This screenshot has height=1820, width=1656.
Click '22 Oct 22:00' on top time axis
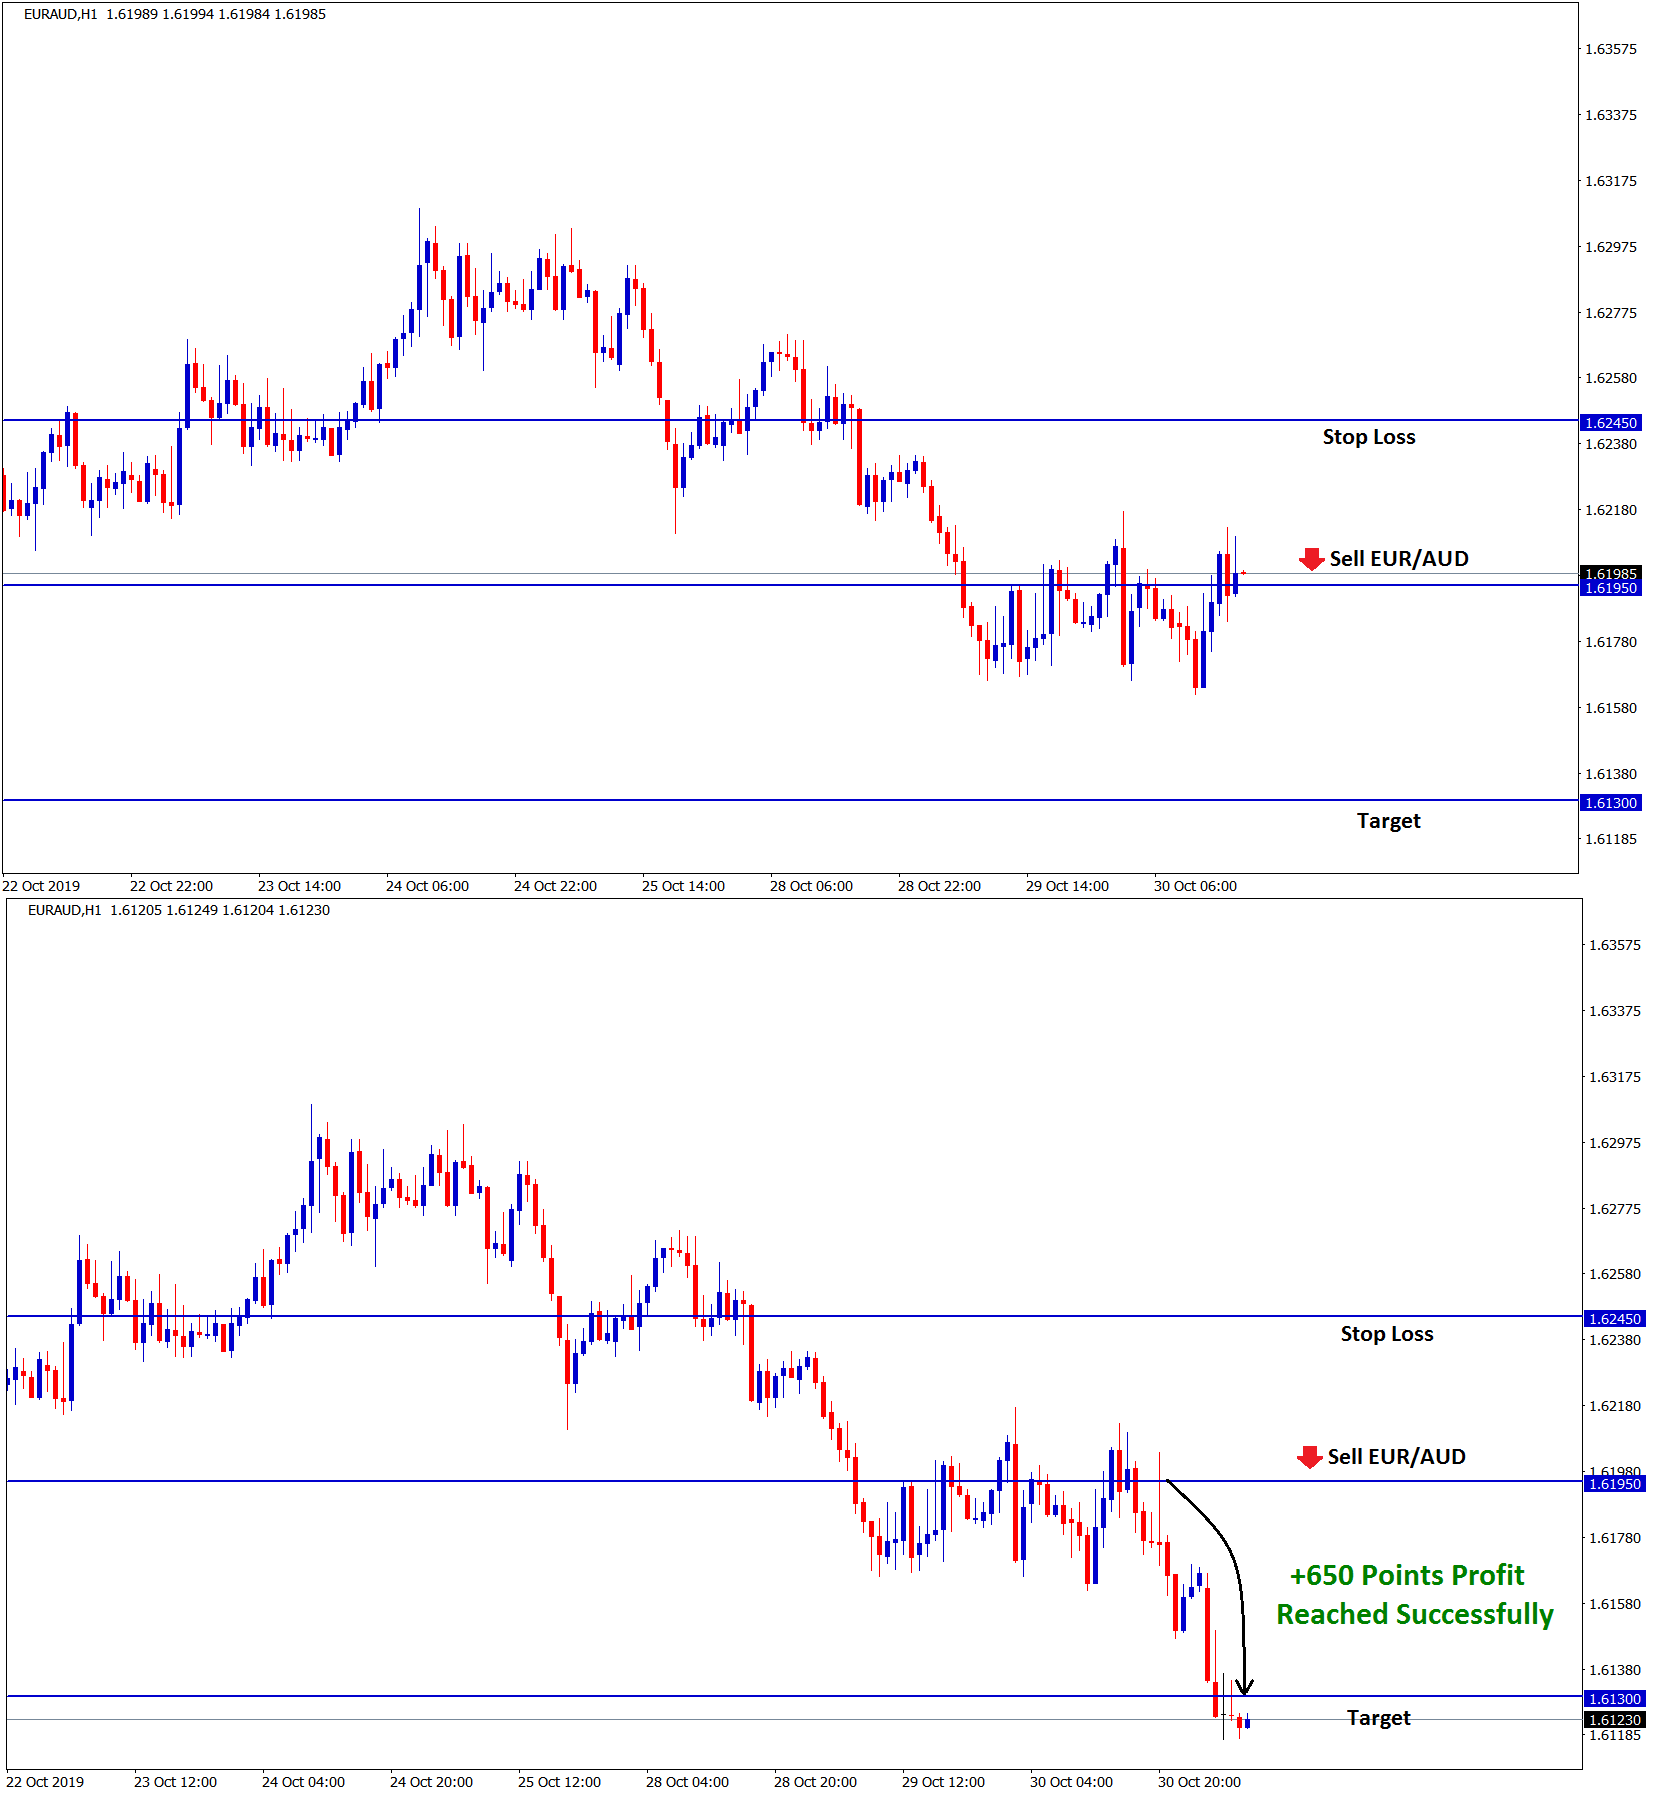pos(171,886)
